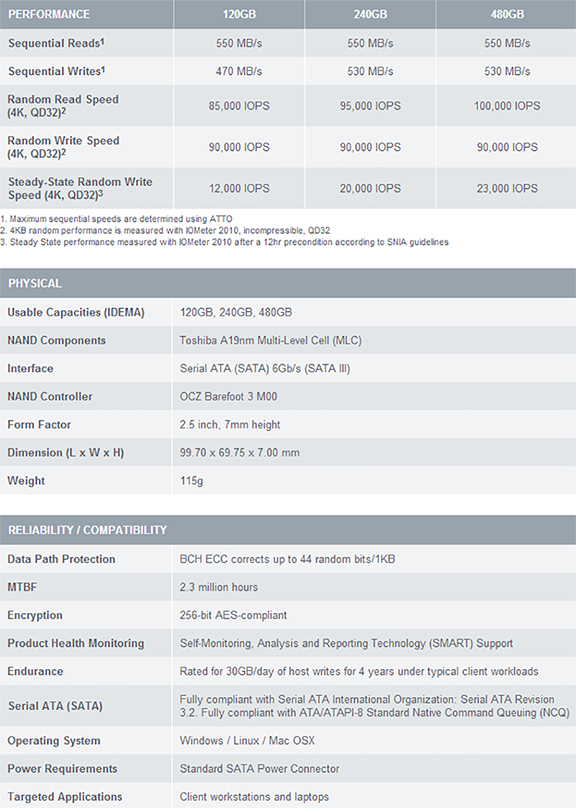Viewport: 576px width, 808px height.
Task: Click the Windows / Linux / Mac OSX value
Action: pyautogui.click(x=247, y=740)
